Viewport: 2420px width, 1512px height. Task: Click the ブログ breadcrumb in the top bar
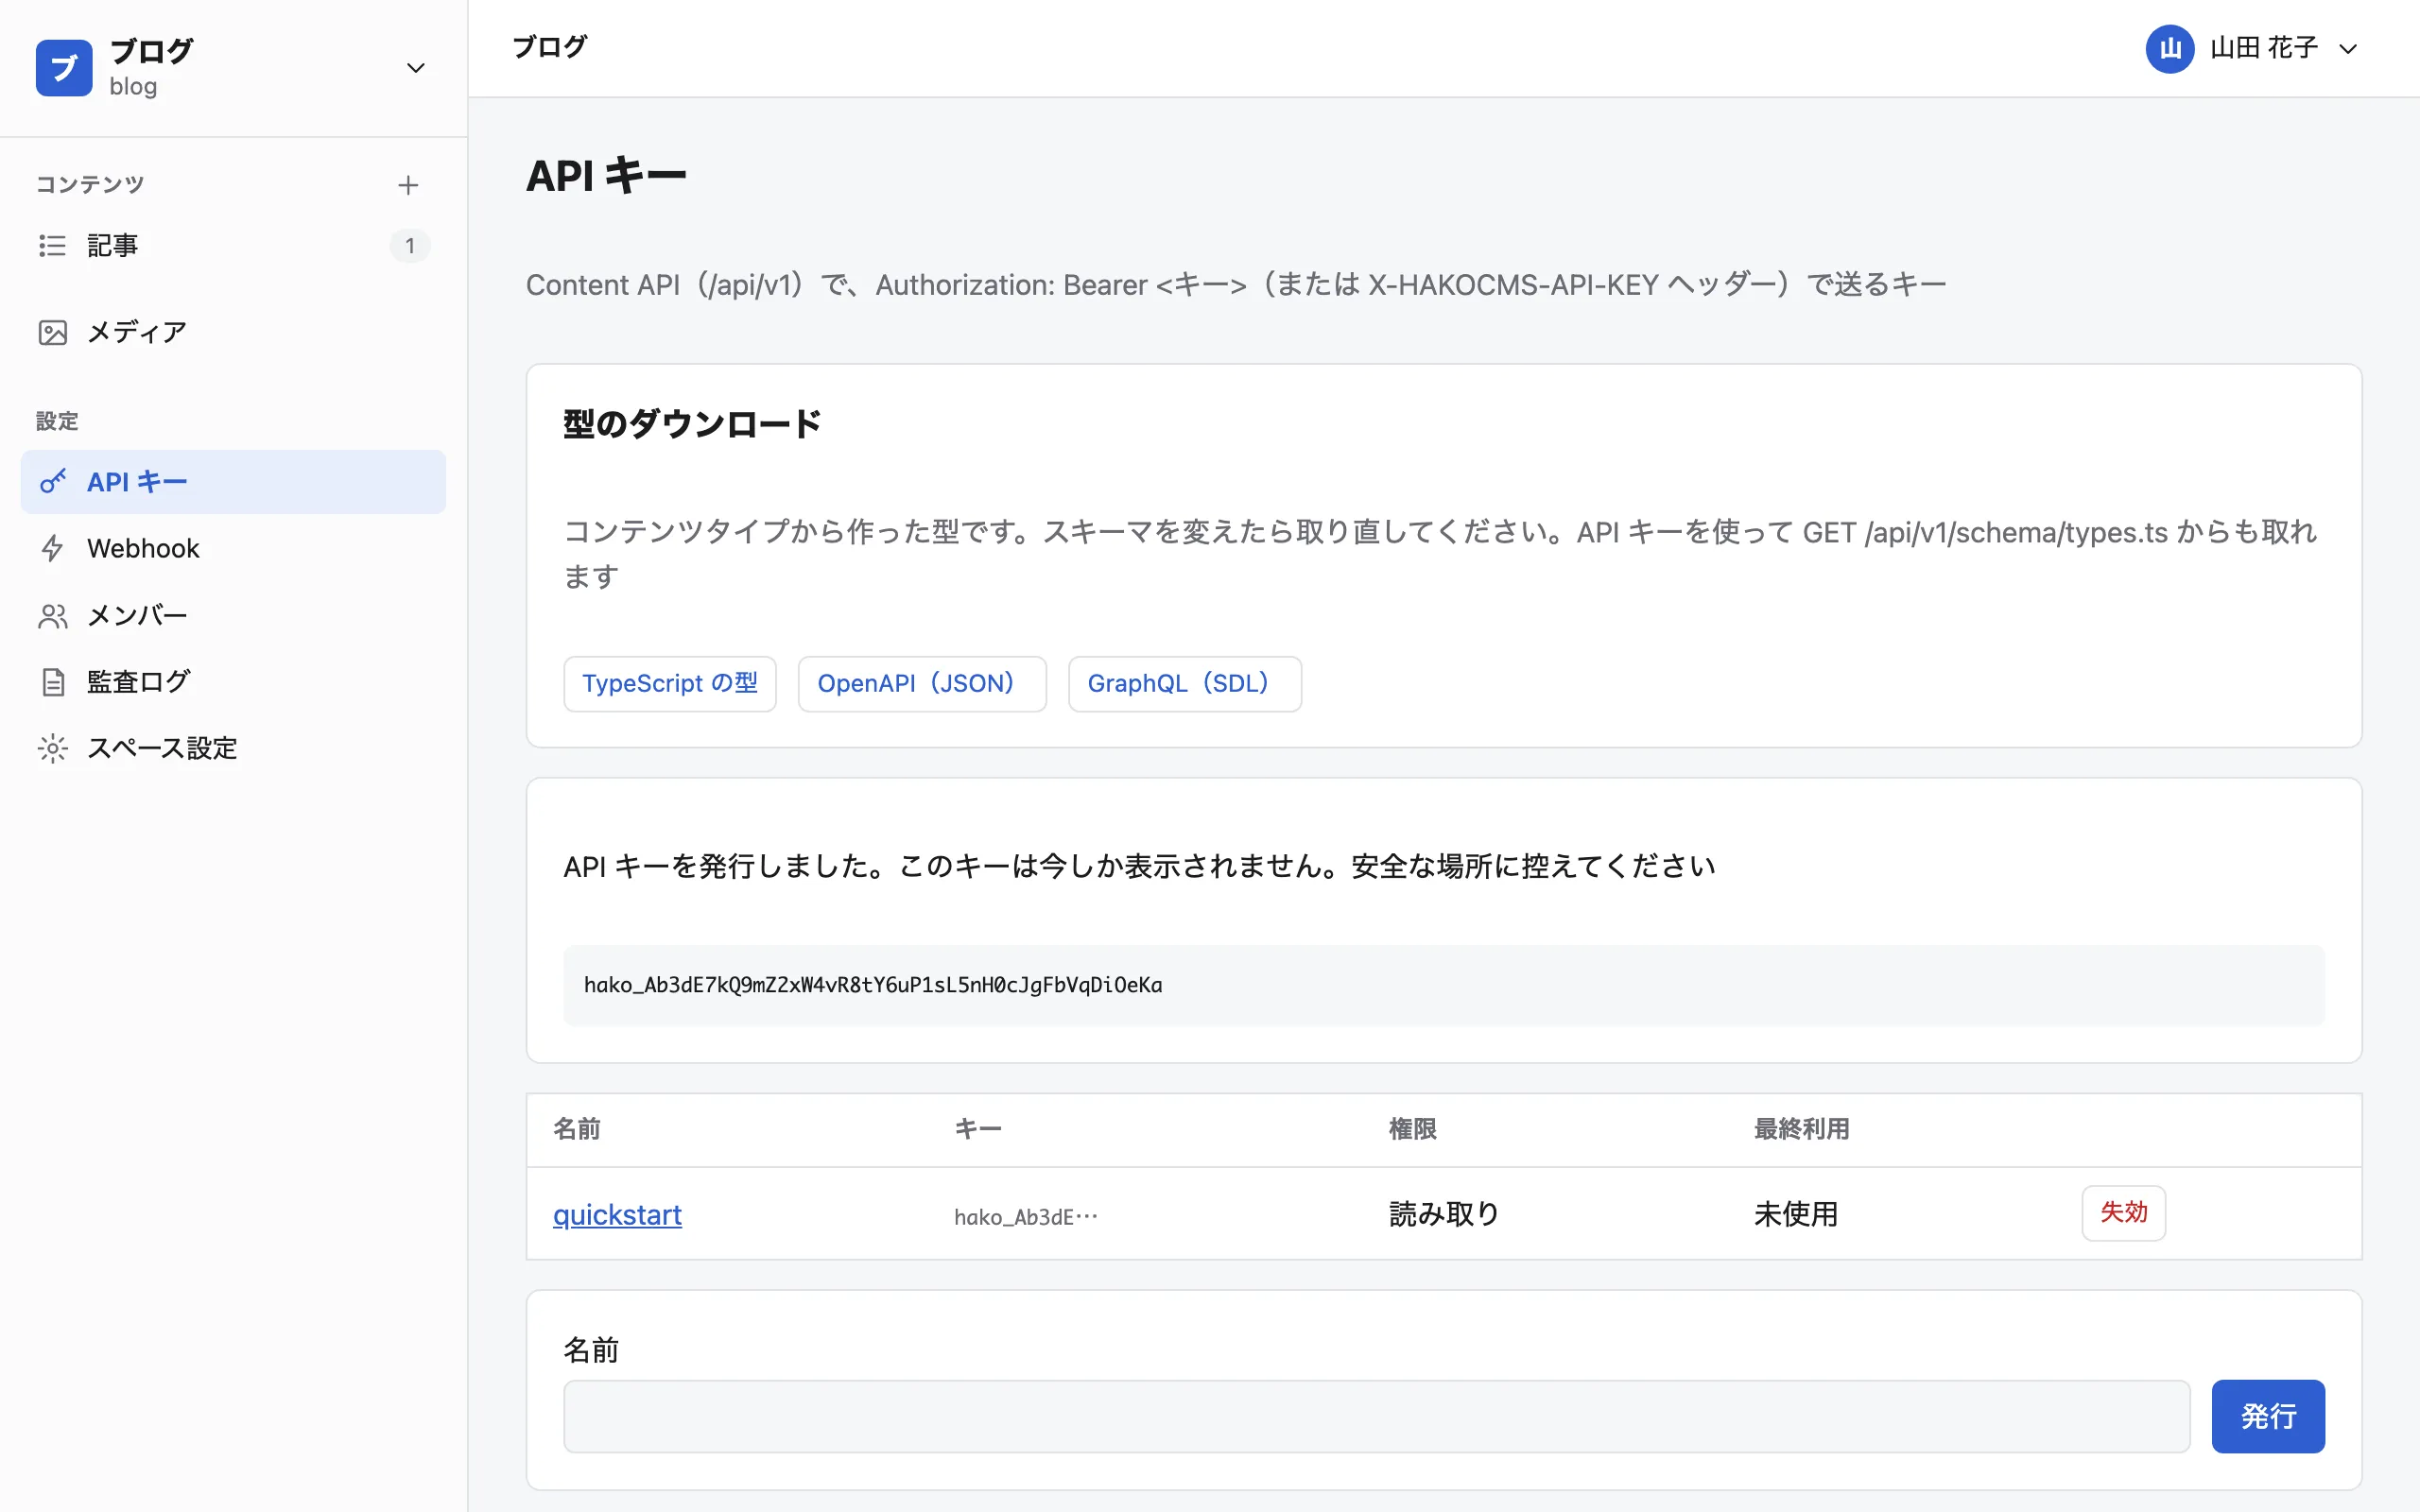549,47
